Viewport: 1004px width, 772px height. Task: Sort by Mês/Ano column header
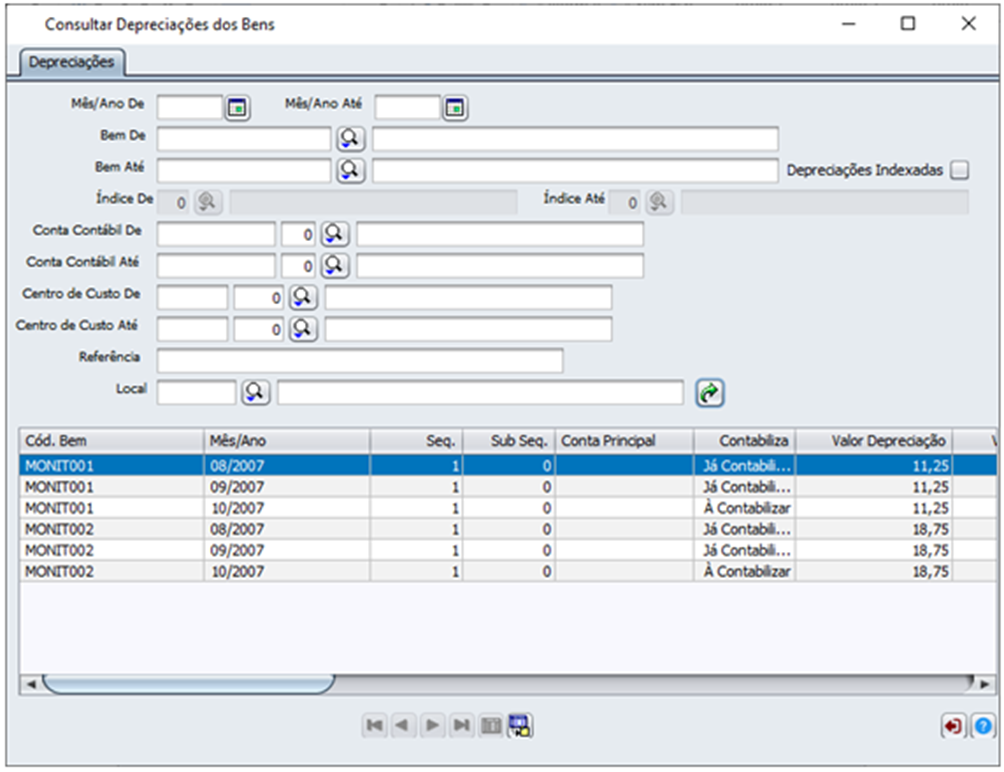pos(287,440)
